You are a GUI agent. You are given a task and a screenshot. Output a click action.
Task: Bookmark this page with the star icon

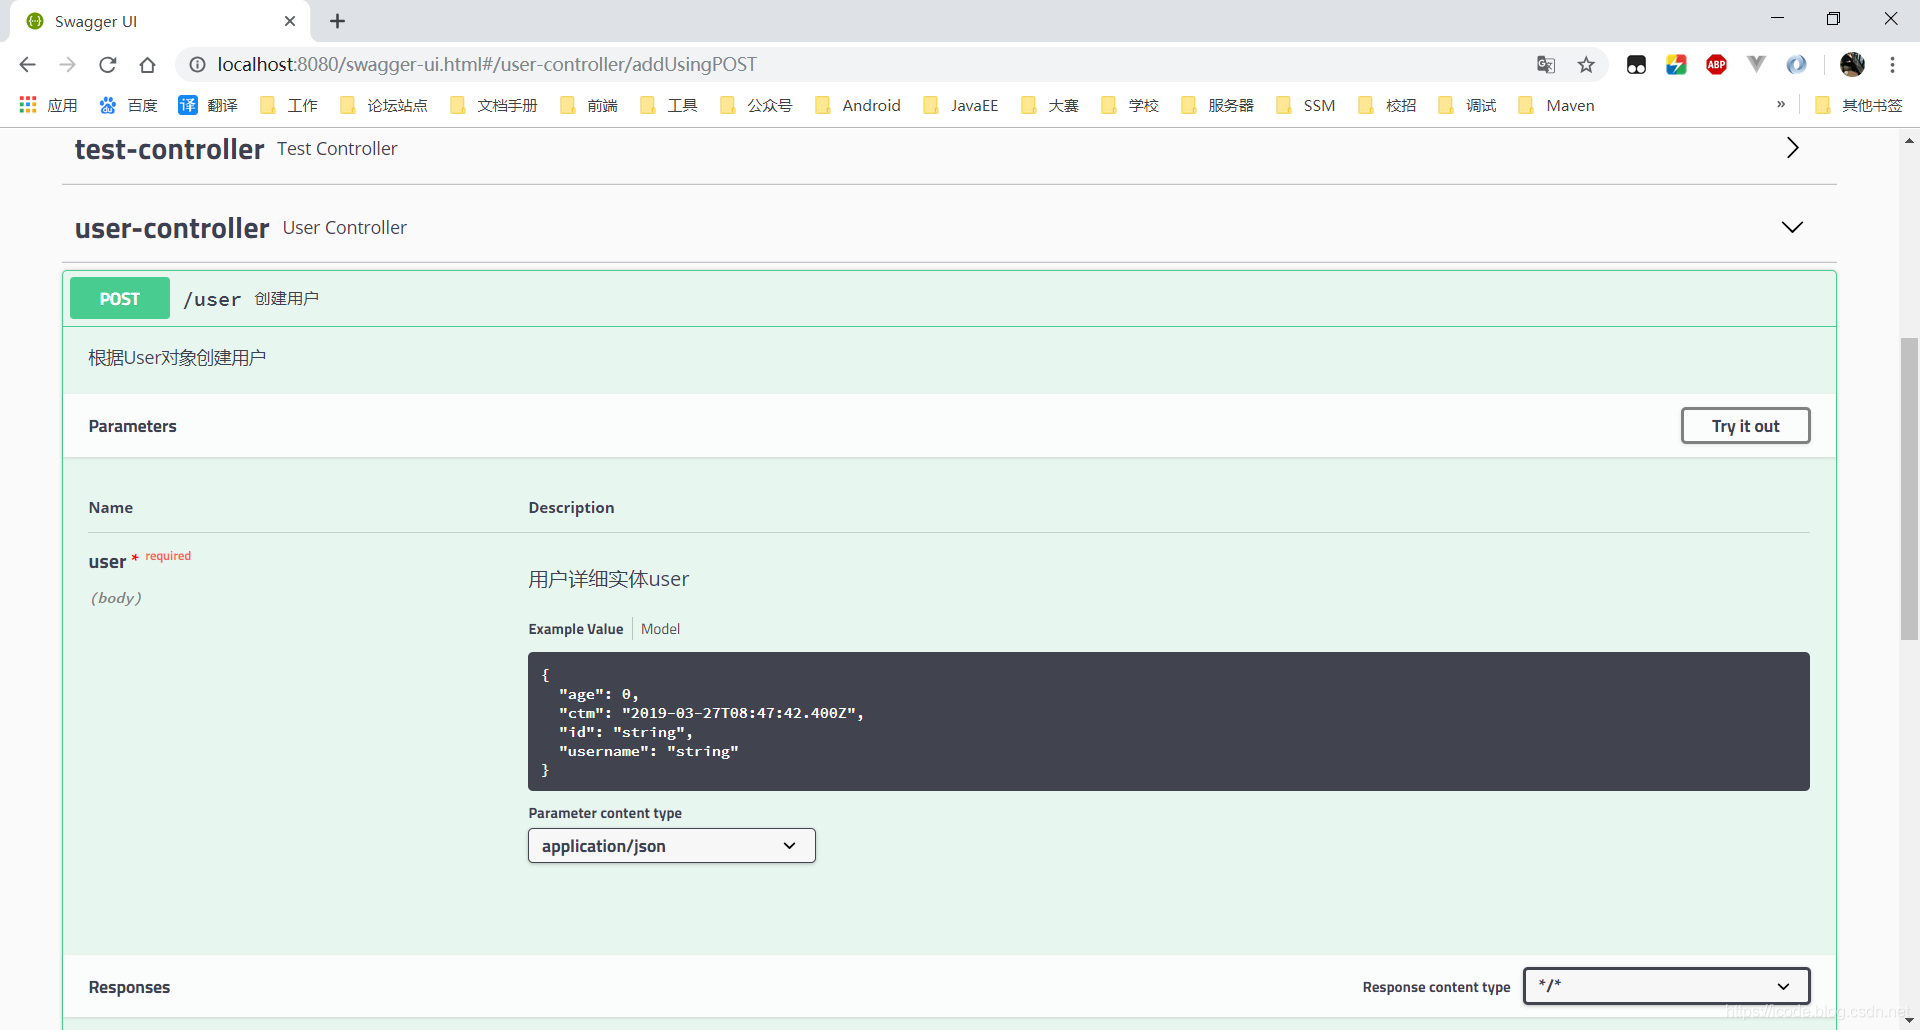click(1586, 64)
